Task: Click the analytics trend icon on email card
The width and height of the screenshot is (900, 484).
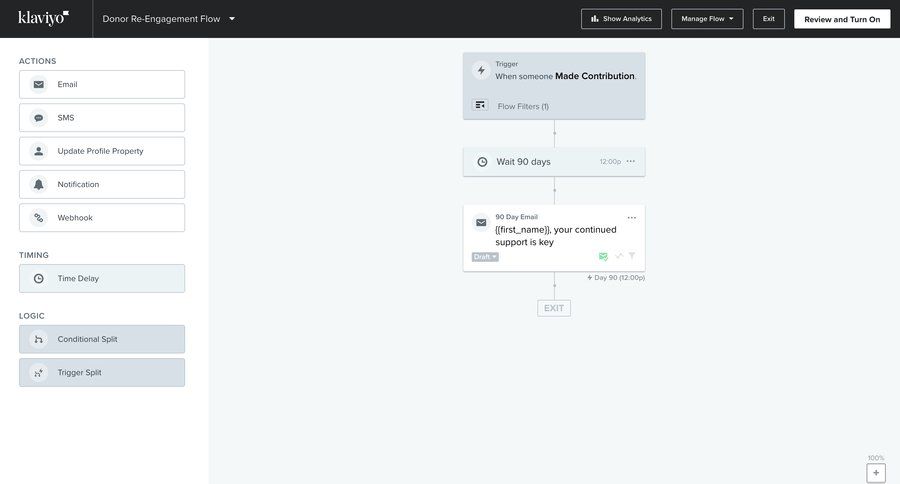Action: (x=619, y=256)
